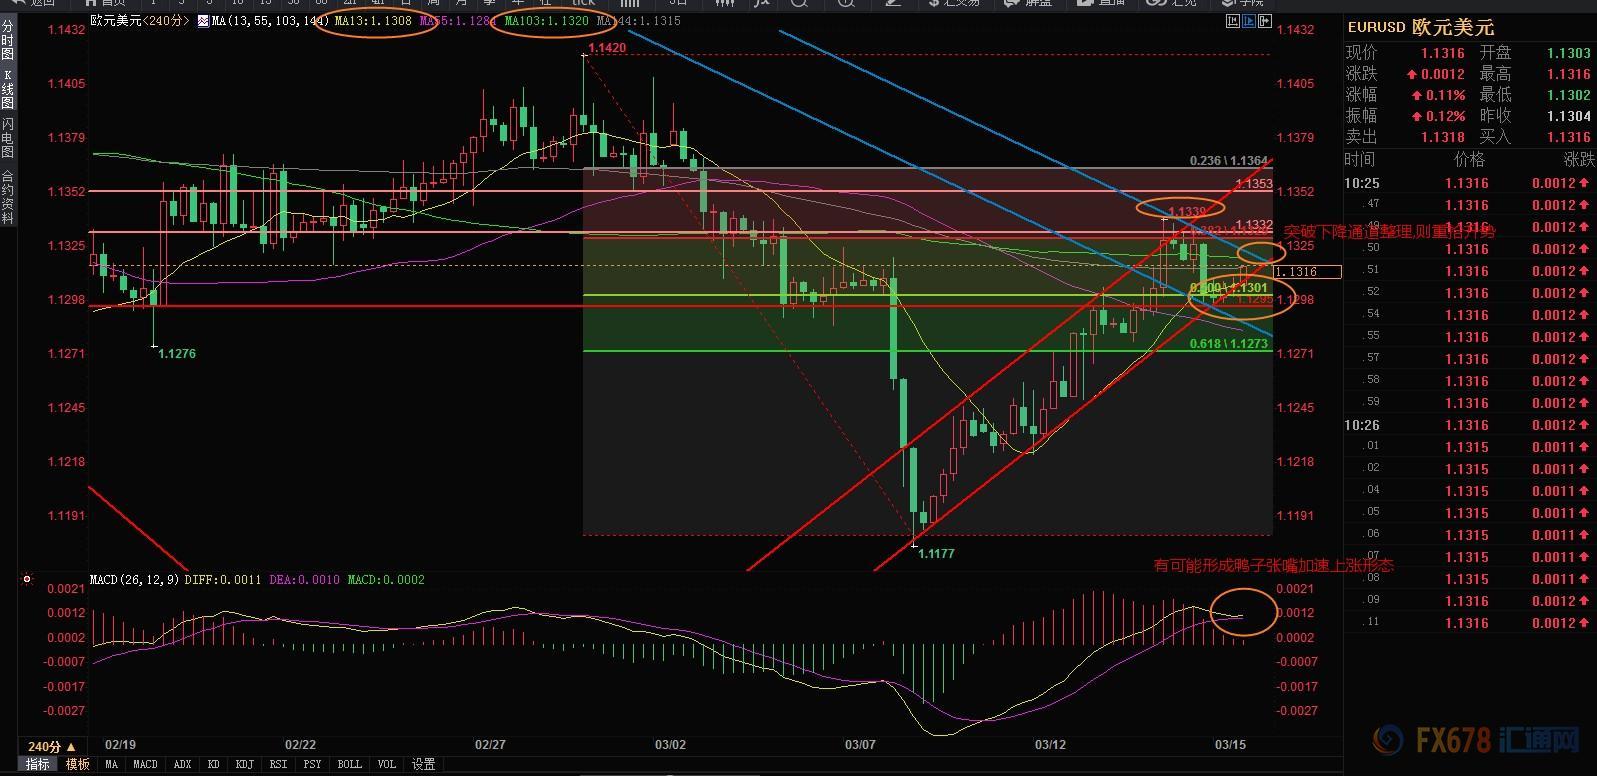
Task: Switch to K线图 view in left sidebar
Action: tap(7, 89)
